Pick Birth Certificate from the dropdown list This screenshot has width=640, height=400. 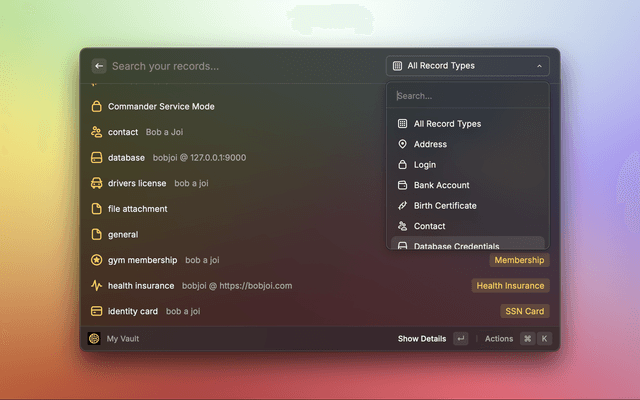(x=445, y=206)
